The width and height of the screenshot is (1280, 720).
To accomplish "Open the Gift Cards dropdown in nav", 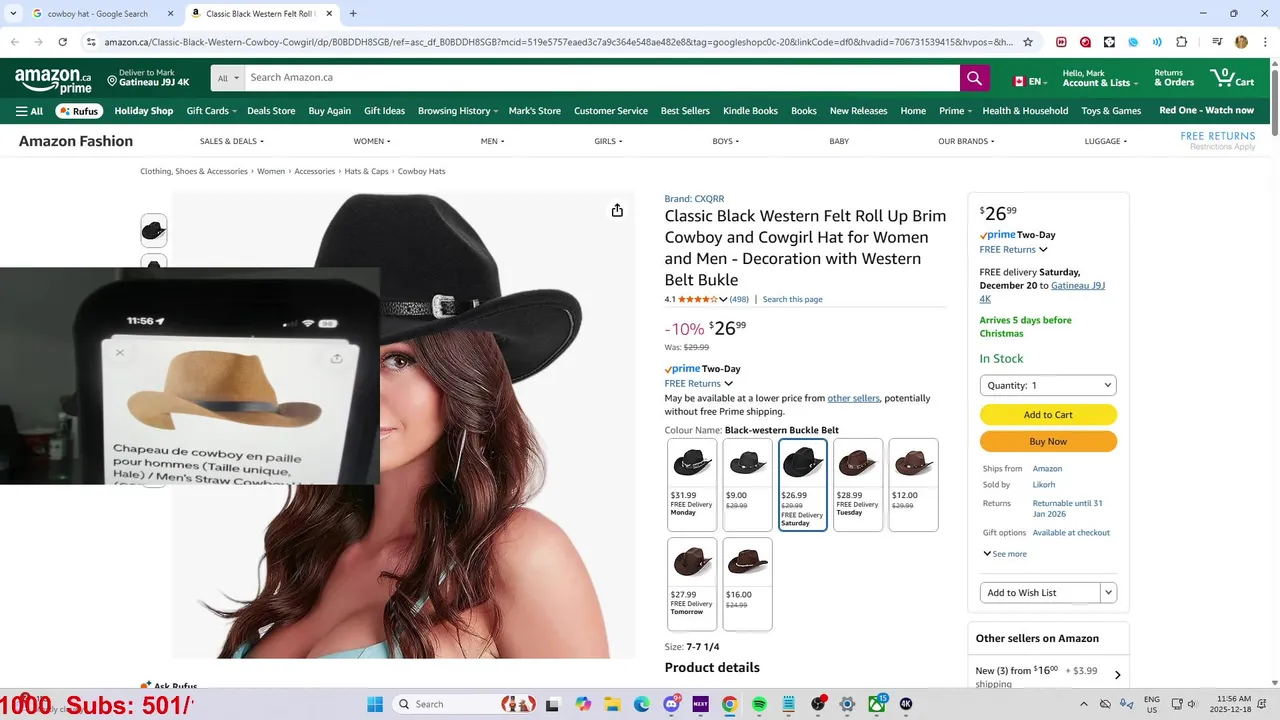I will [x=212, y=111].
